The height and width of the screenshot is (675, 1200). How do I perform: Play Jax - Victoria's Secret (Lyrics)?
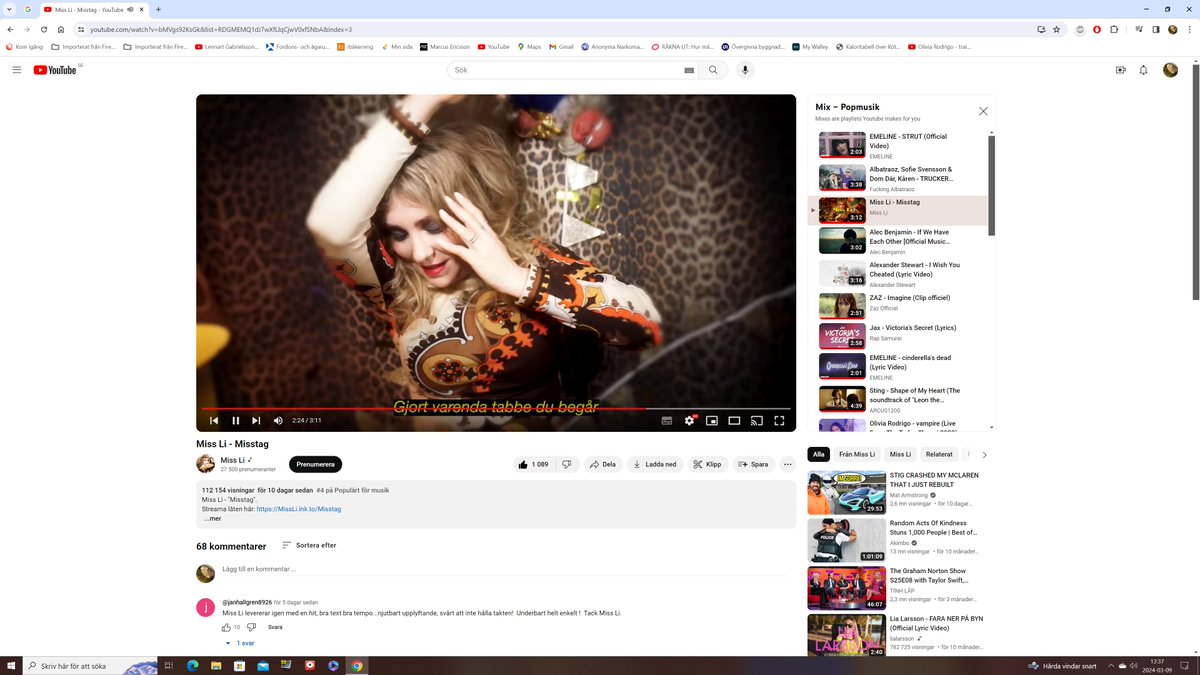(x=897, y=336)
